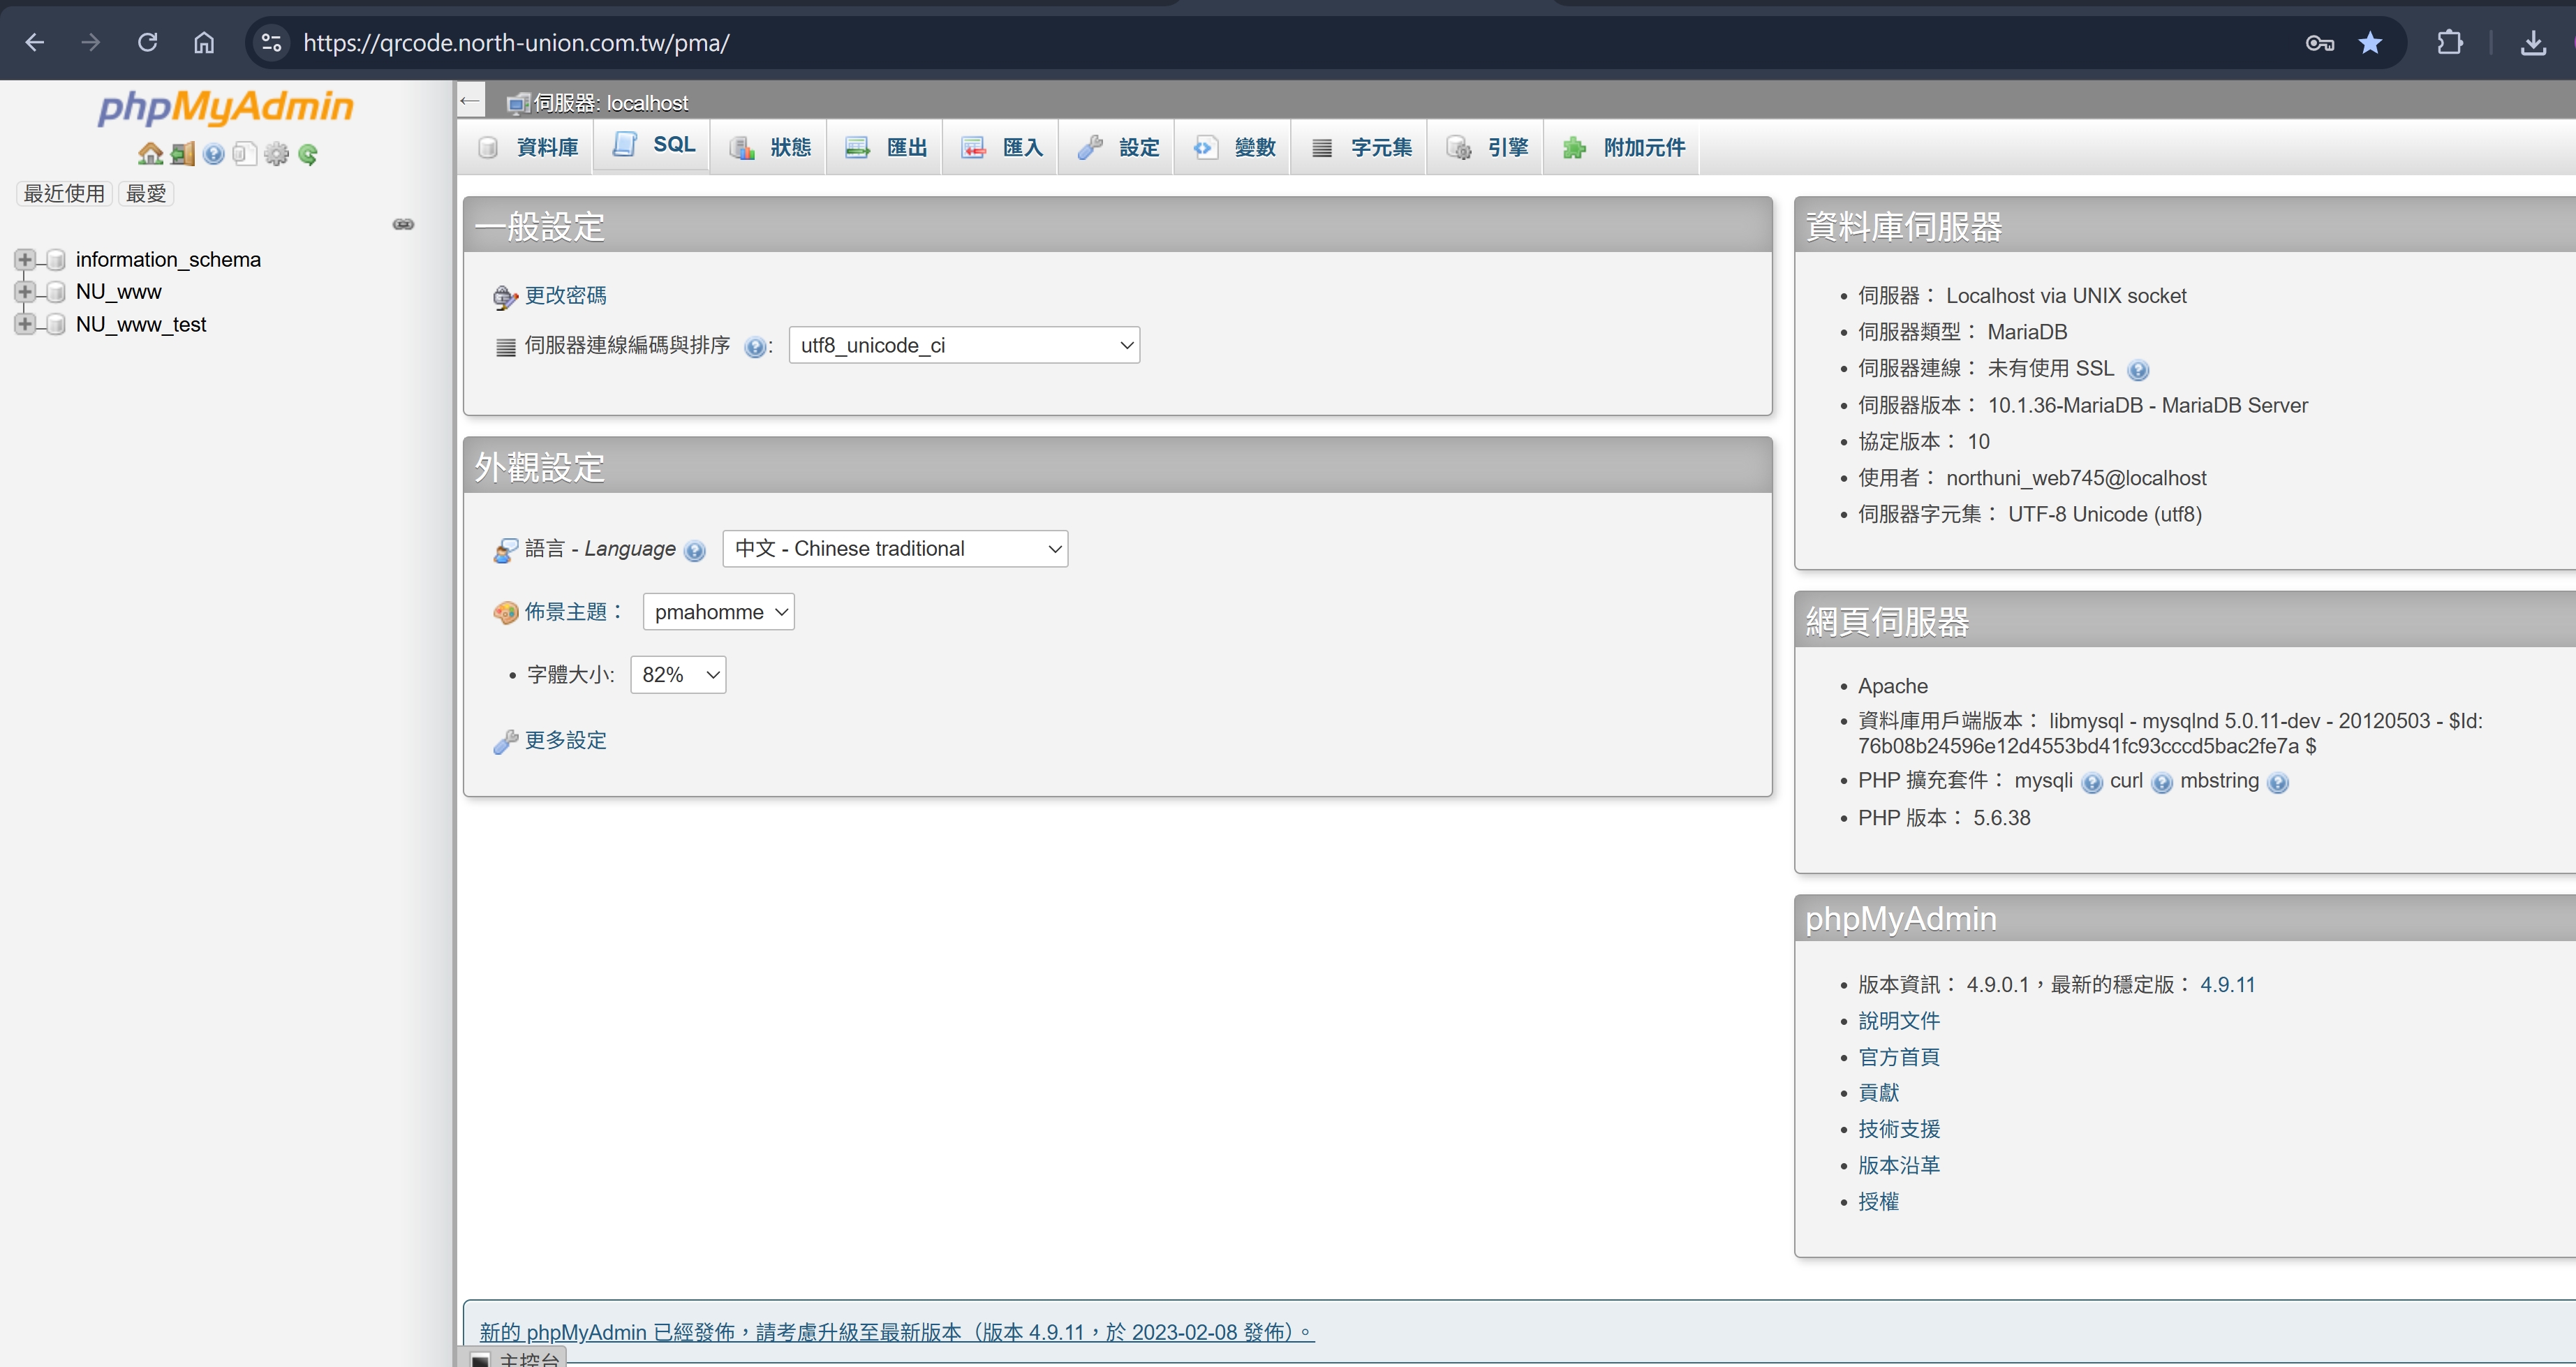Open the pmahomme theme dropdown
This screenshot has width=2576, height=1367.
coord(718,612)
